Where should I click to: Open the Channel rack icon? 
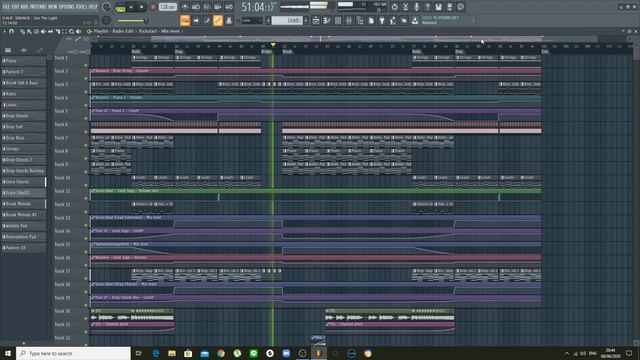click(338, 20)
